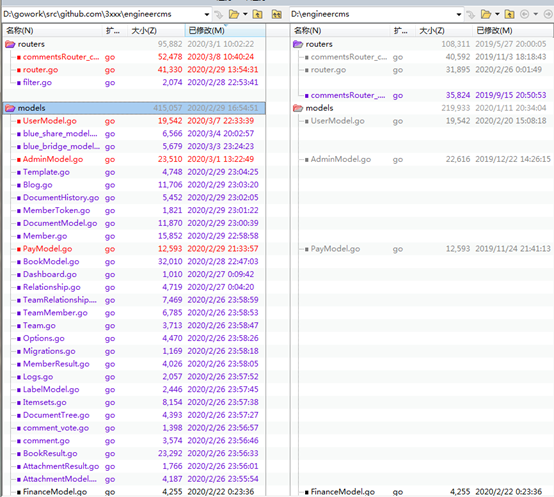Collapse the right routers folder icon
554x497 pixels.
click(x=298, y=44)
